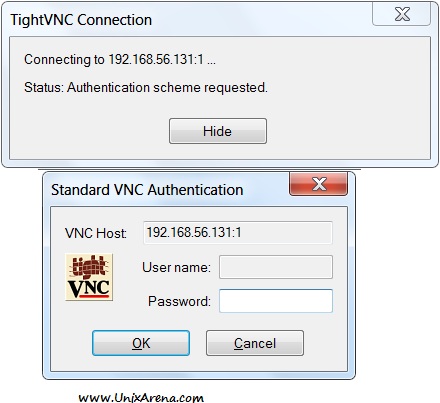Click the brick-patterned 'tight' word in logo
This screenshot has width=440, height=403.
point(89,267)
